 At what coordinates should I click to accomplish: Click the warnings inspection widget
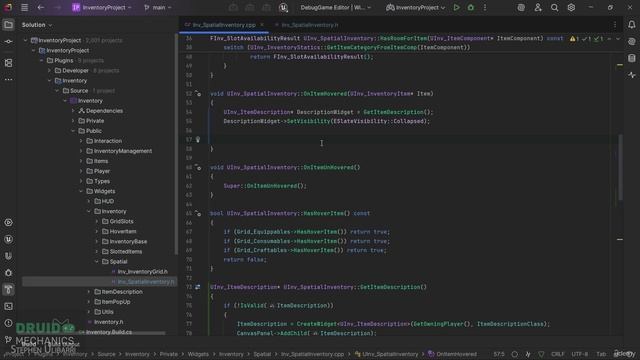point(587,39)
